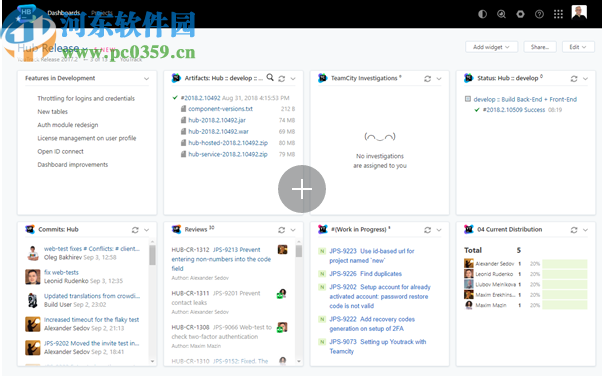Expand Features in Development widget menu
This screenshot has height=376, width=610.
point(146,79)
